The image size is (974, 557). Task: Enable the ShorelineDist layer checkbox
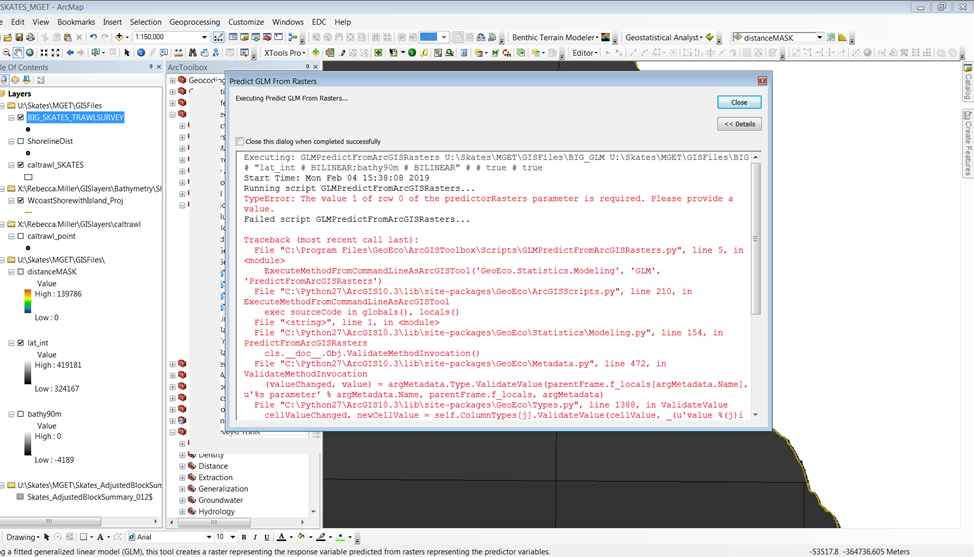[x=20, y=141]
